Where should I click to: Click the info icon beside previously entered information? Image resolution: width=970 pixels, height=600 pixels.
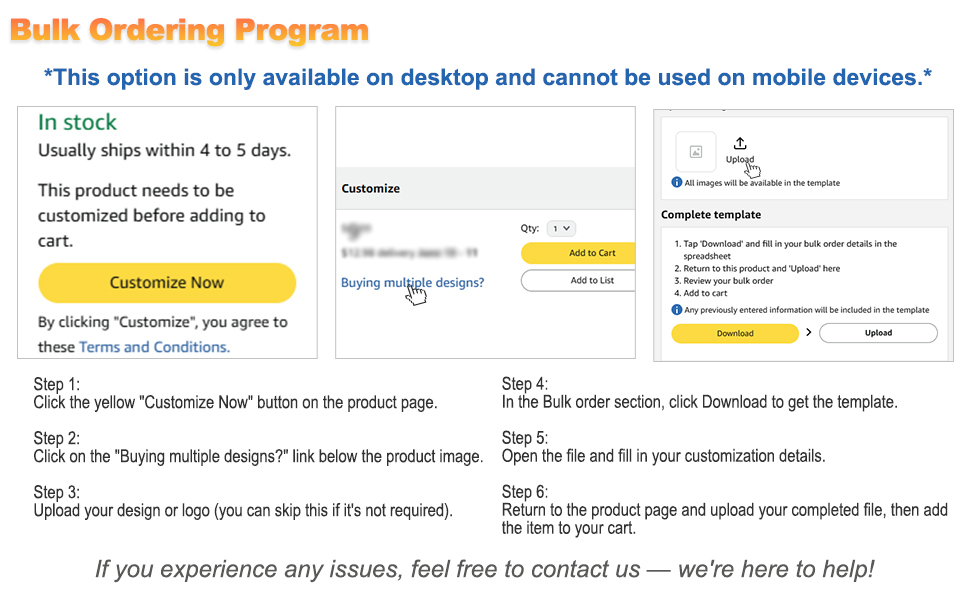pyautogui.click(x=677, y=309)
